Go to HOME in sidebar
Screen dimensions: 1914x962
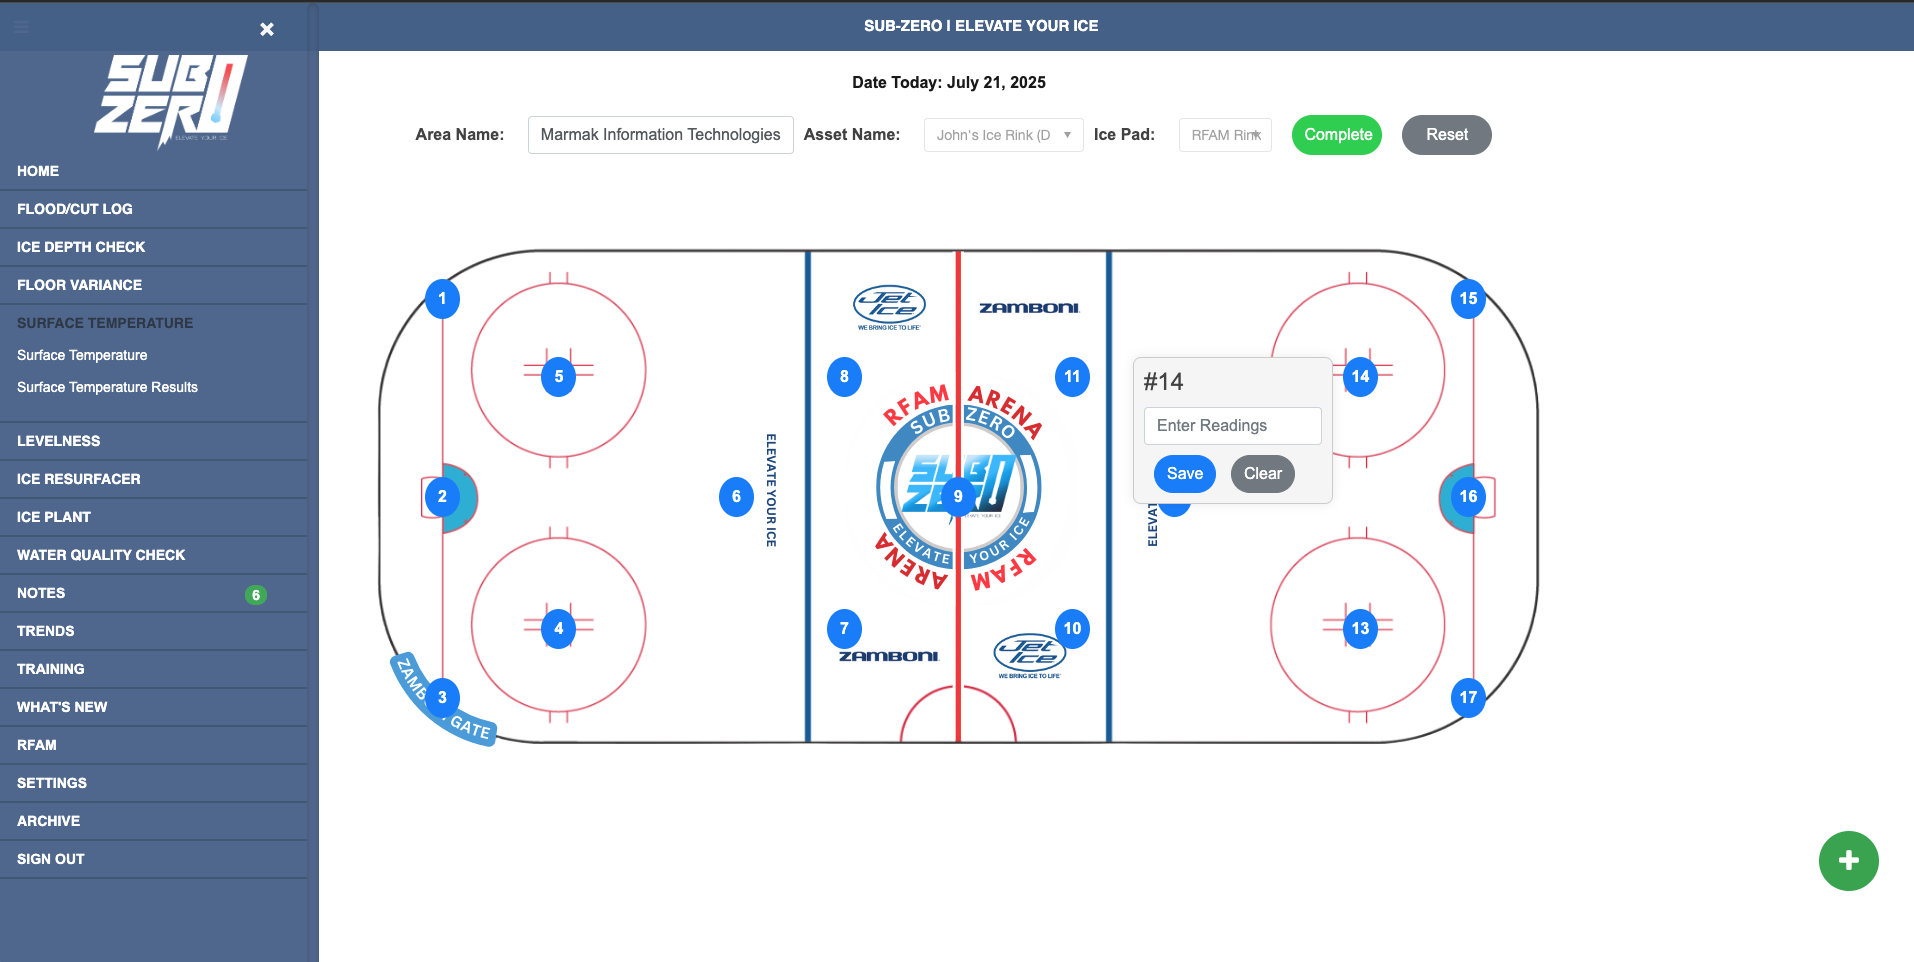coord(154,171)
